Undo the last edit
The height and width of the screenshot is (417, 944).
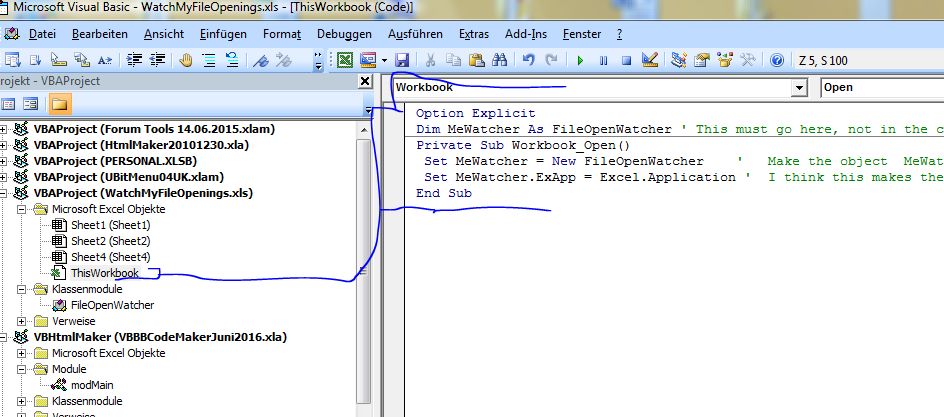tap(529, 60)
